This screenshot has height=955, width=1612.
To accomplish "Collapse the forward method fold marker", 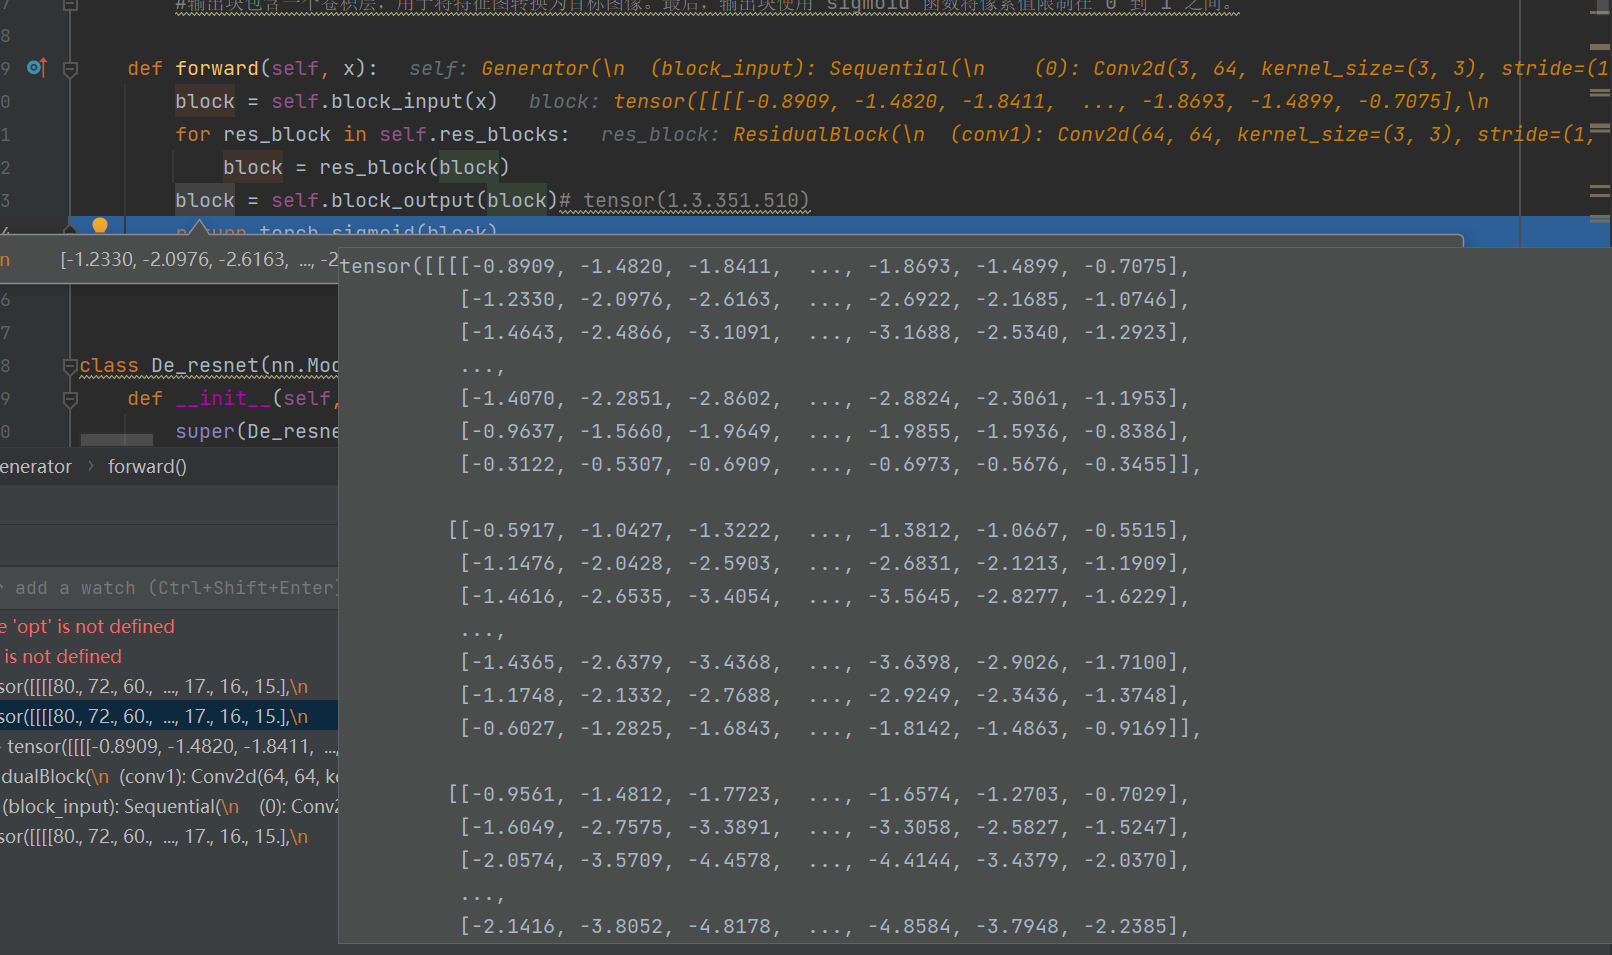I will 71,69.
